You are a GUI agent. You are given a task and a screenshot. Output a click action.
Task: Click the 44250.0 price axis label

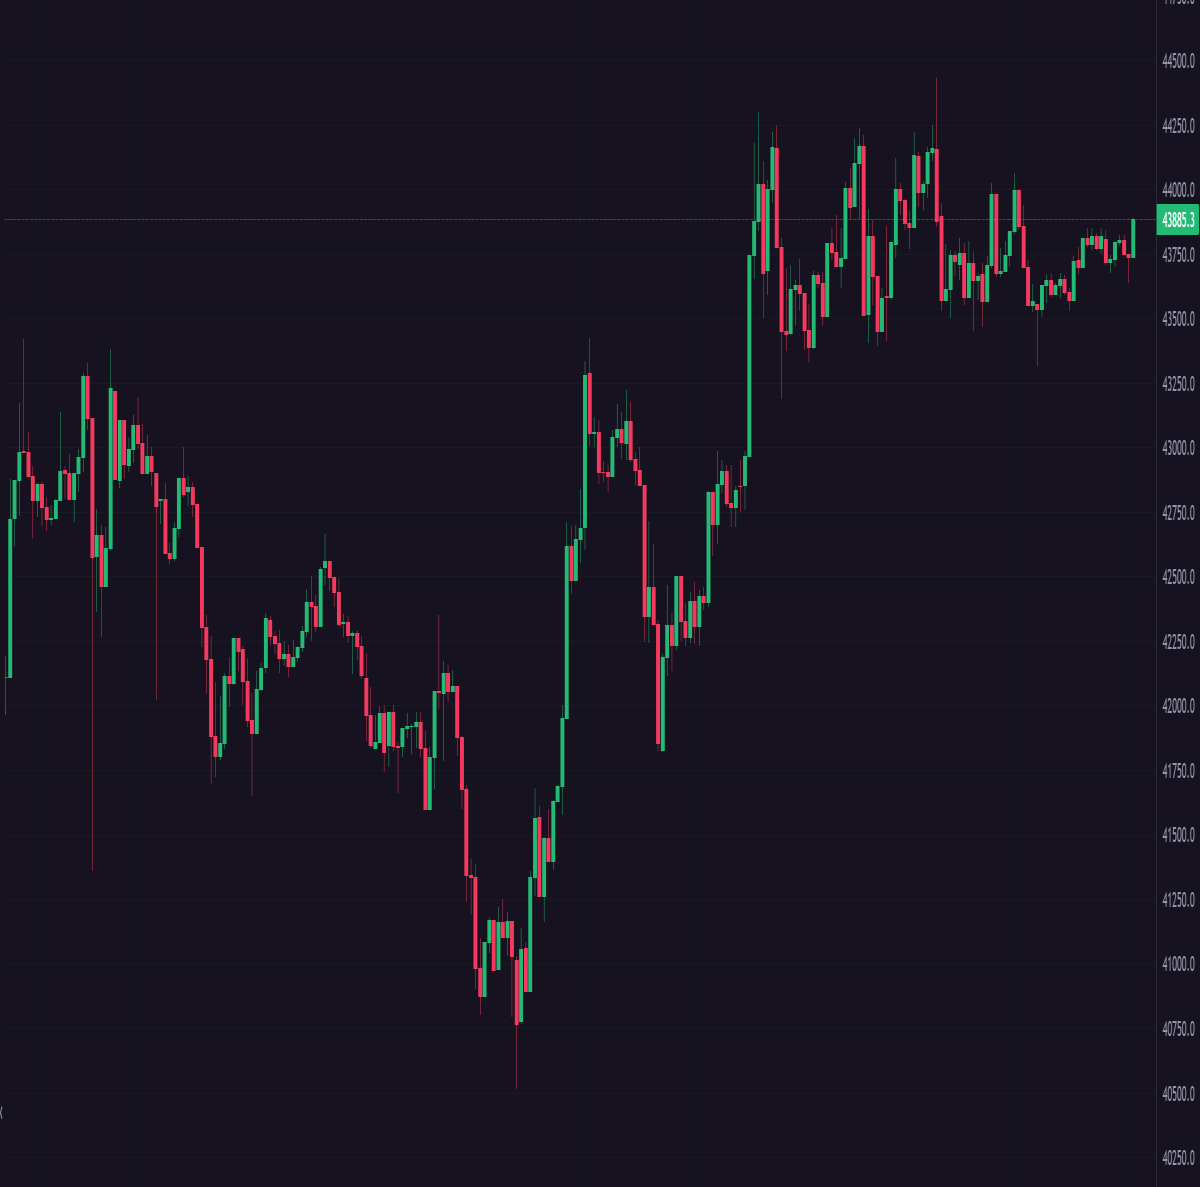coord(1178,126)
